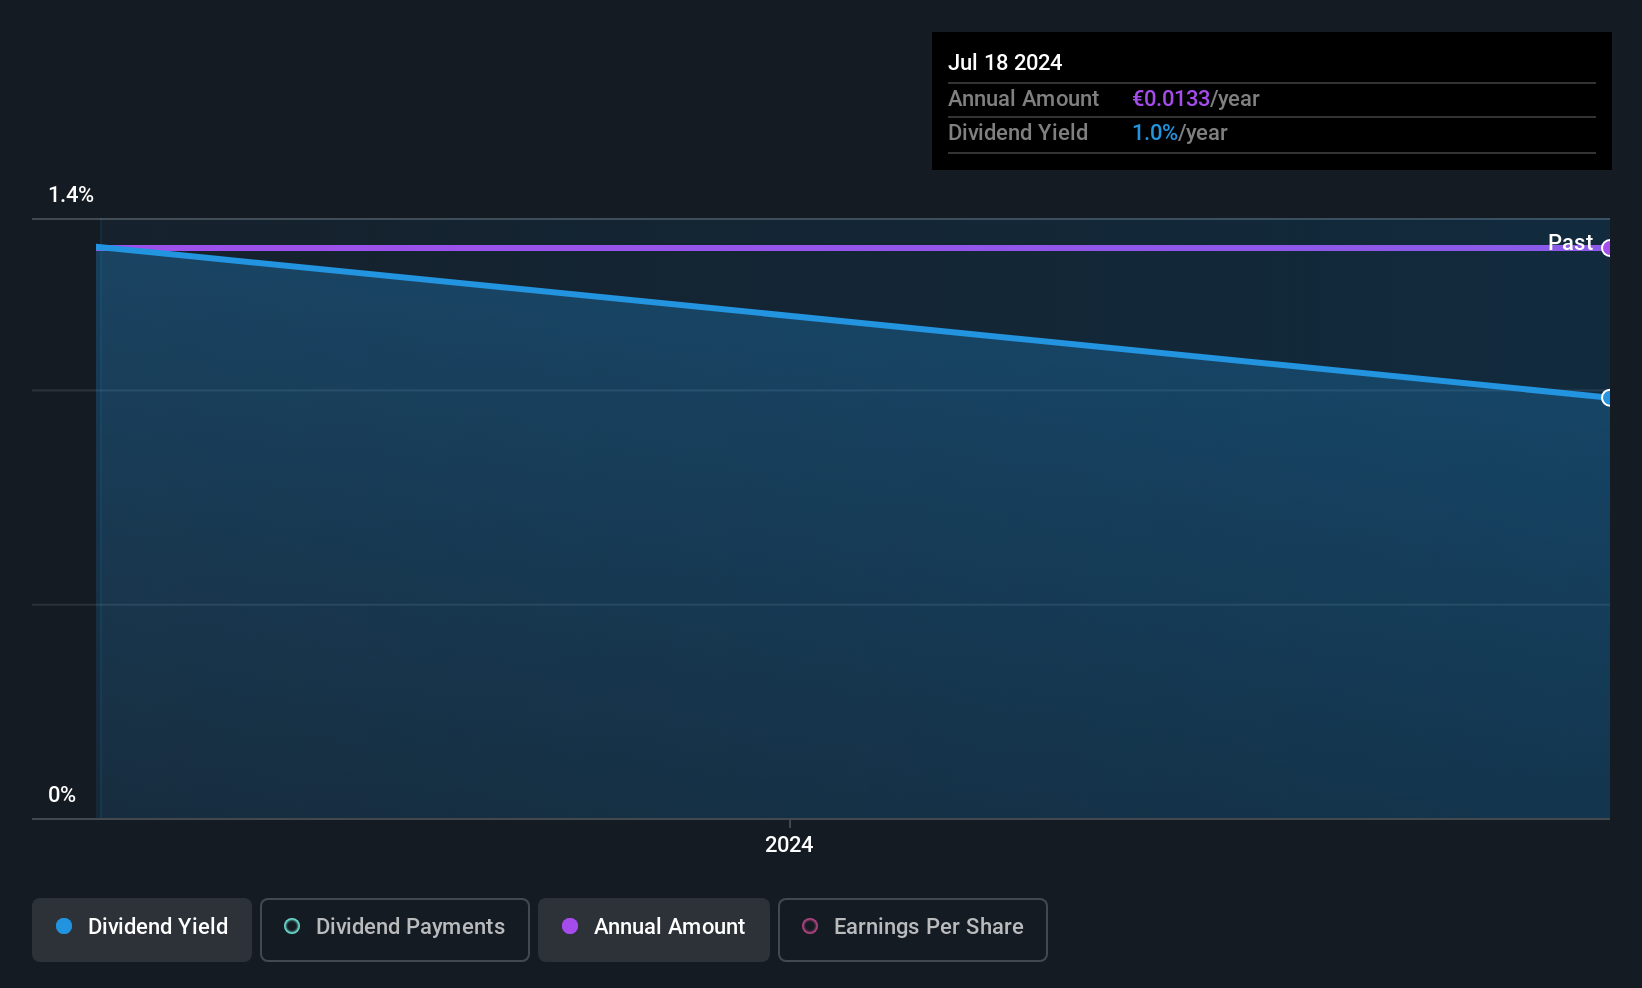The width and height of the screenshot is (1642, 988).
Task: Click the Annual Amount label in tooltip
Action: [1023, 98]
